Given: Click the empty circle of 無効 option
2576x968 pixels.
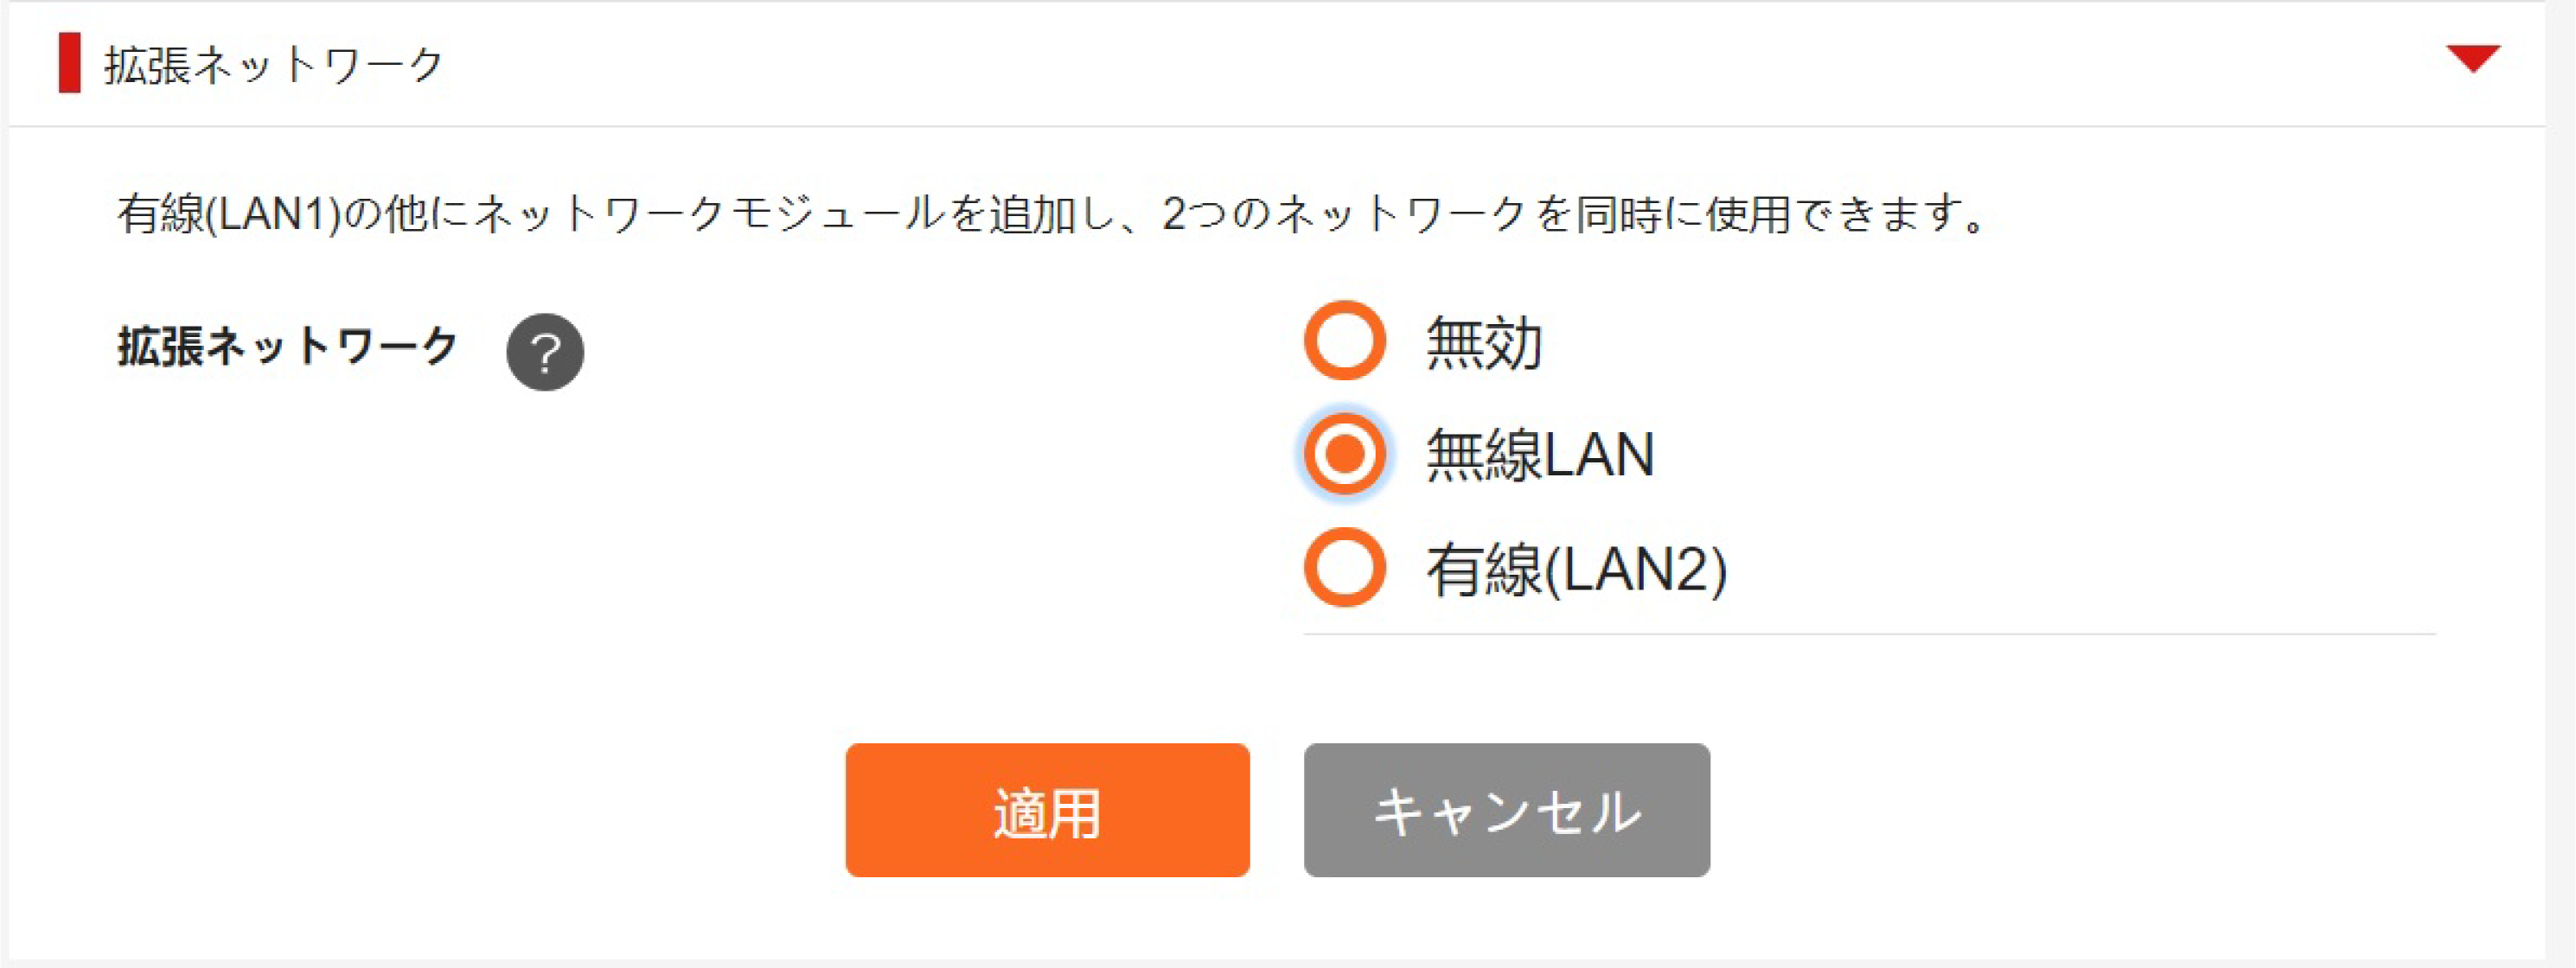Looking at the screenshot, I should pyautogui.click(x=1344, y=341).
